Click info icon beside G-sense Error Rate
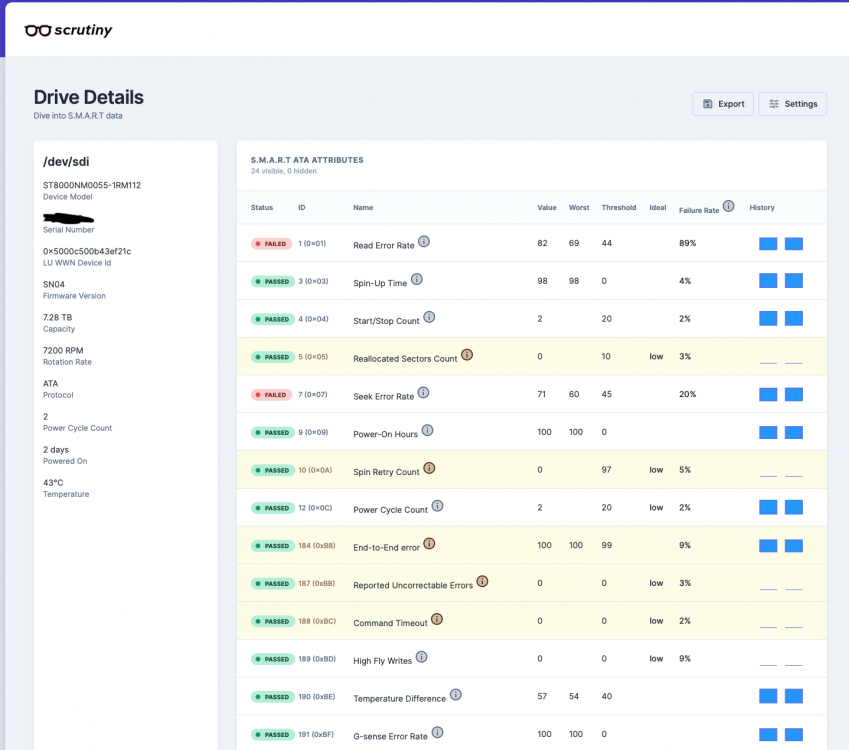 coord(437,733)
